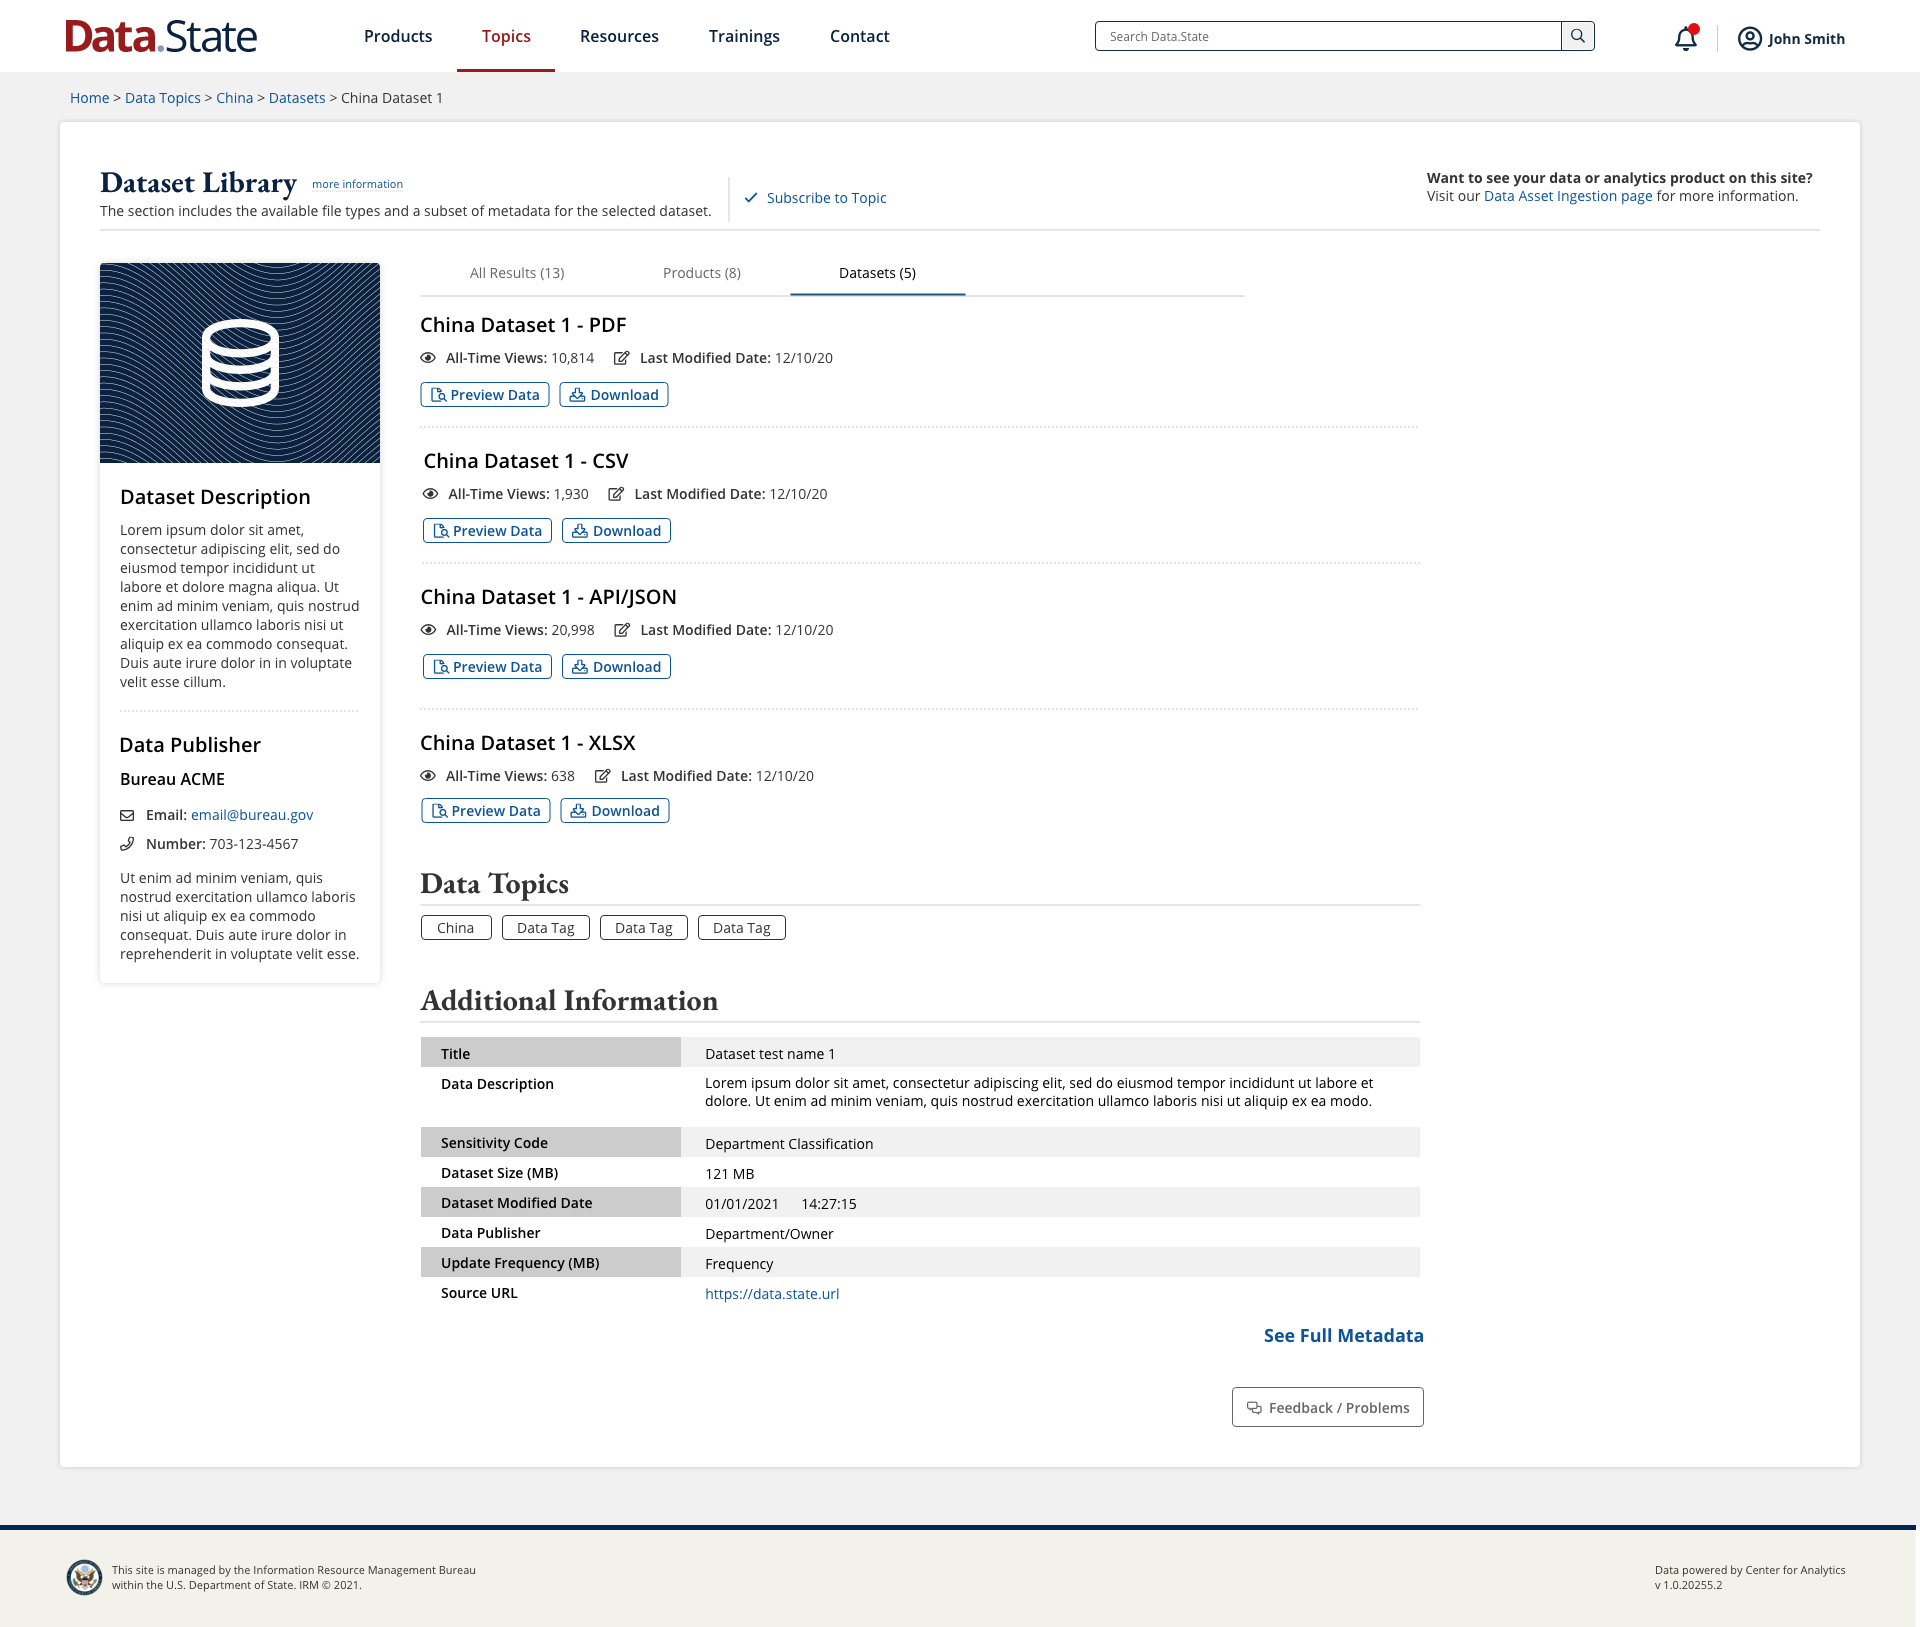
Task: Open the Products (8) tab
Action: (x=702, y=273)
